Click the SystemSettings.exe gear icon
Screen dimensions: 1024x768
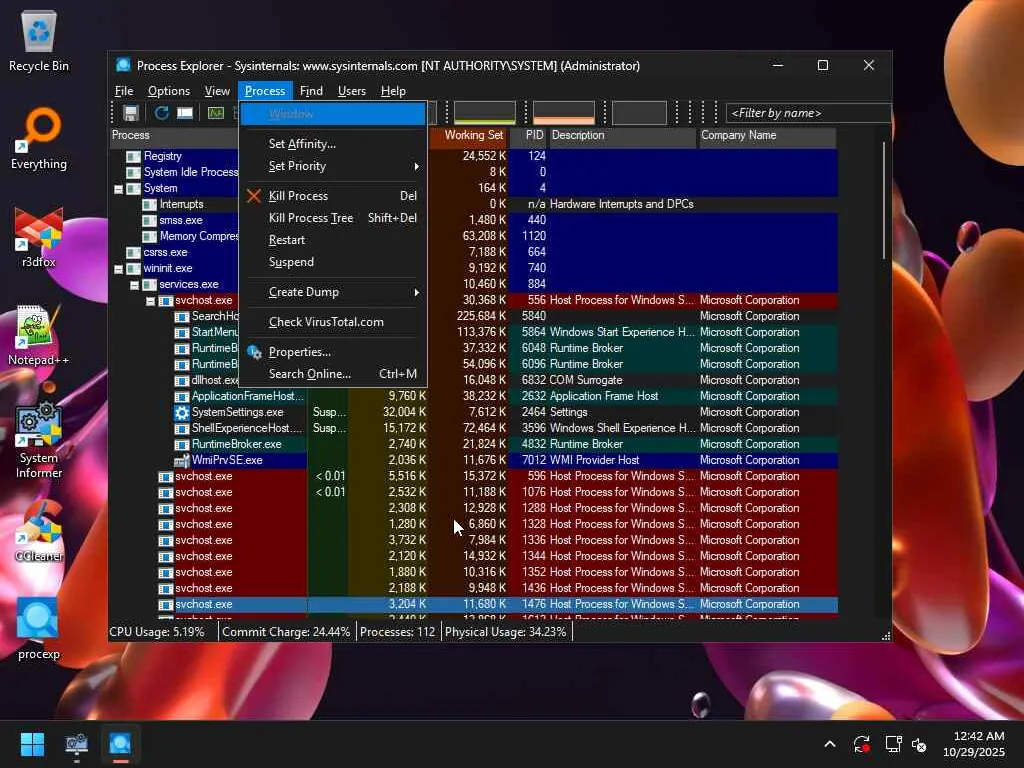click(x=182, y=412)
